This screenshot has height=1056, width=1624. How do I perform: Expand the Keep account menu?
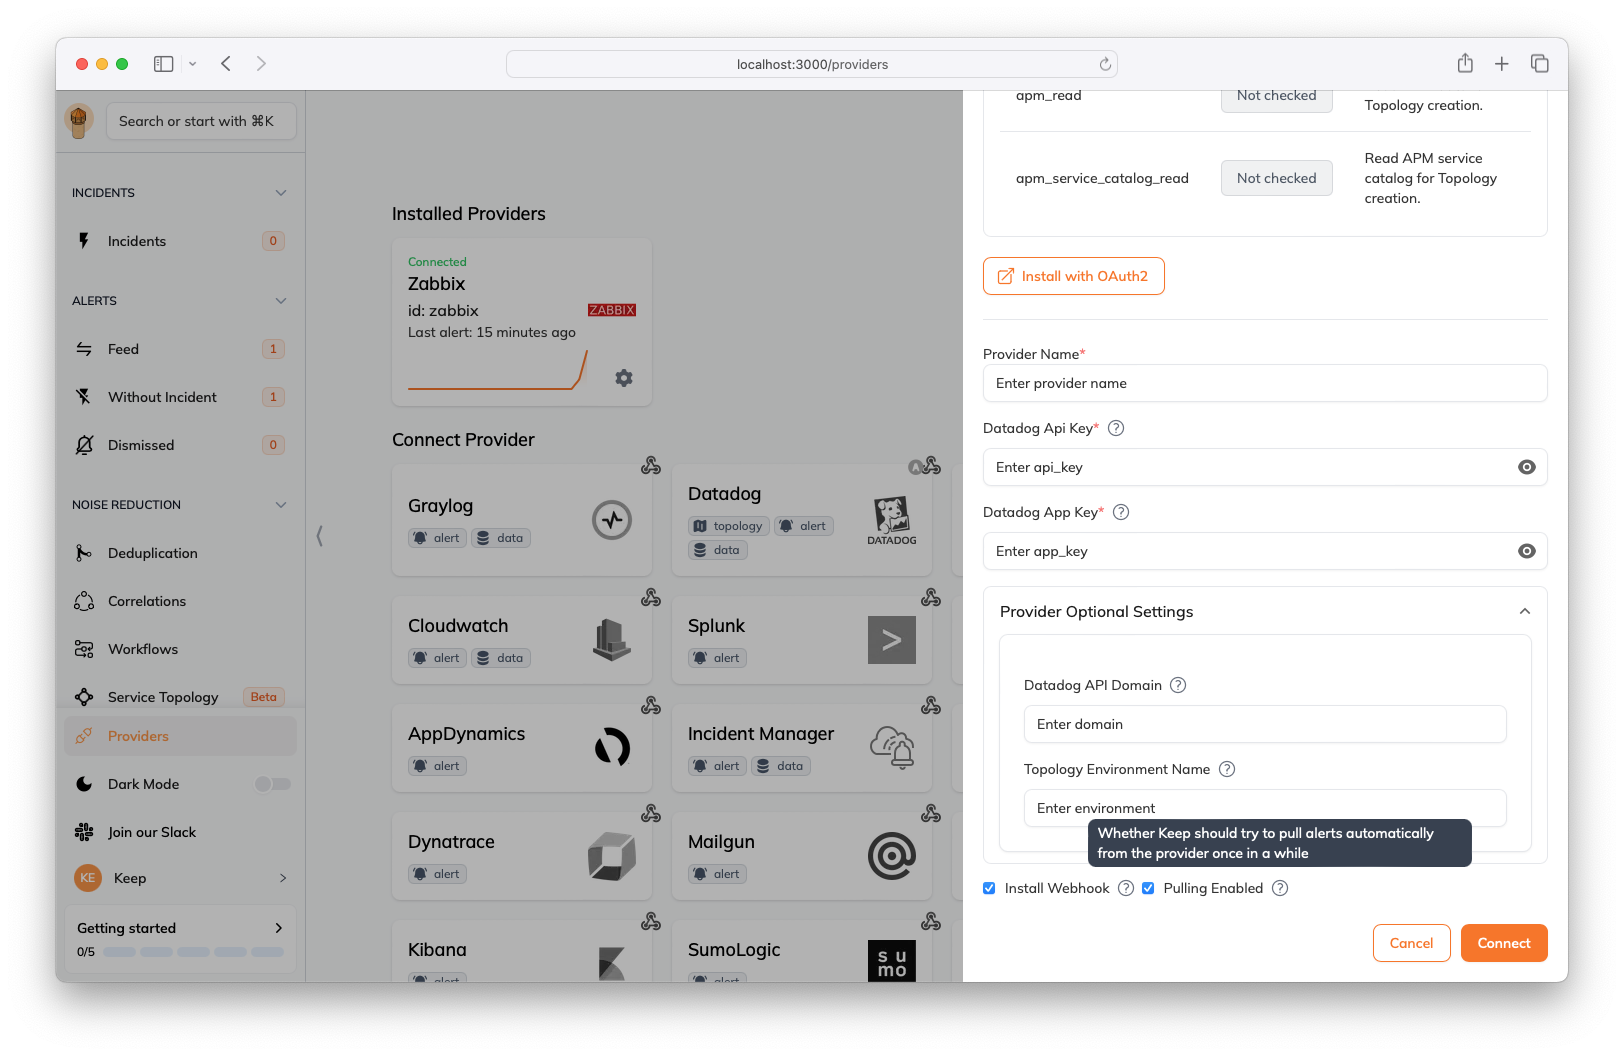283,878
